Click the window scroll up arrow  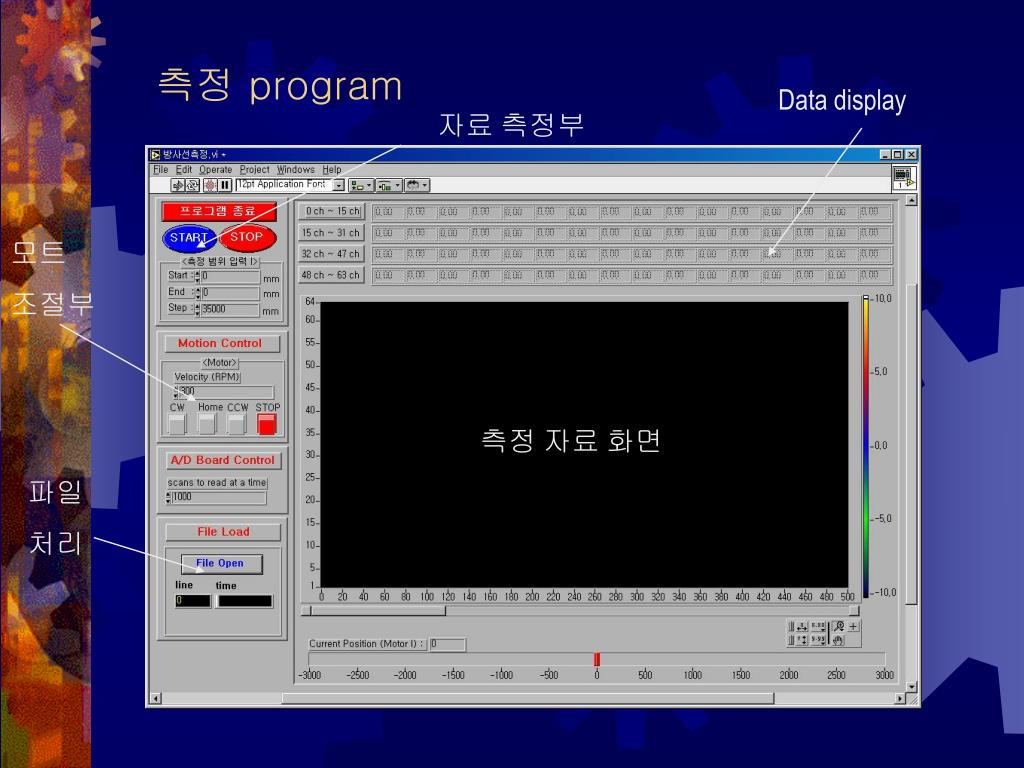pos(912,200)
